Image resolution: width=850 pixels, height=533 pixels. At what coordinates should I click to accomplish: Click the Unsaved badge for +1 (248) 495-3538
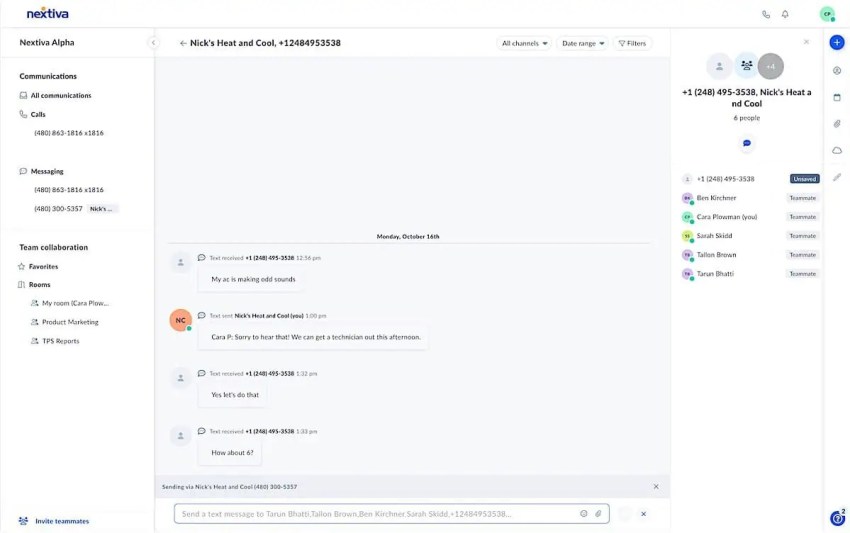point(804,179)
